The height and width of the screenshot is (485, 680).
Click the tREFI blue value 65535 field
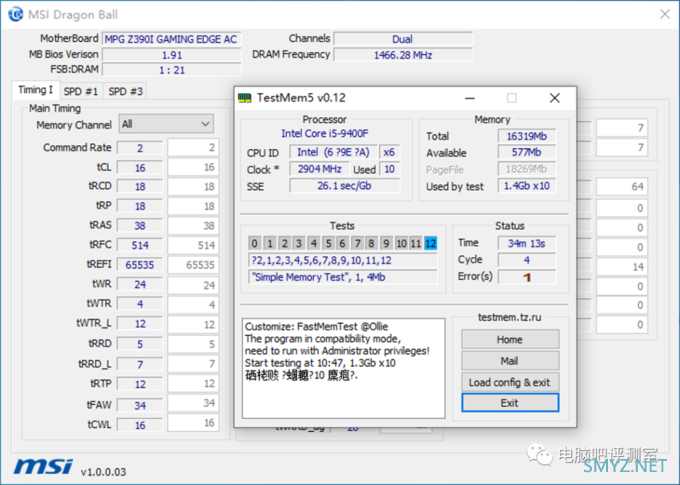coord(140,265)
